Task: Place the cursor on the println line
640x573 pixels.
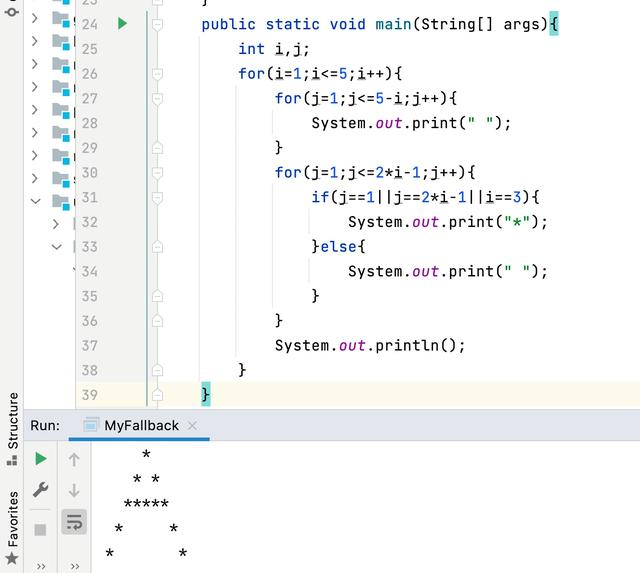Action: click(x=370, y=345)
